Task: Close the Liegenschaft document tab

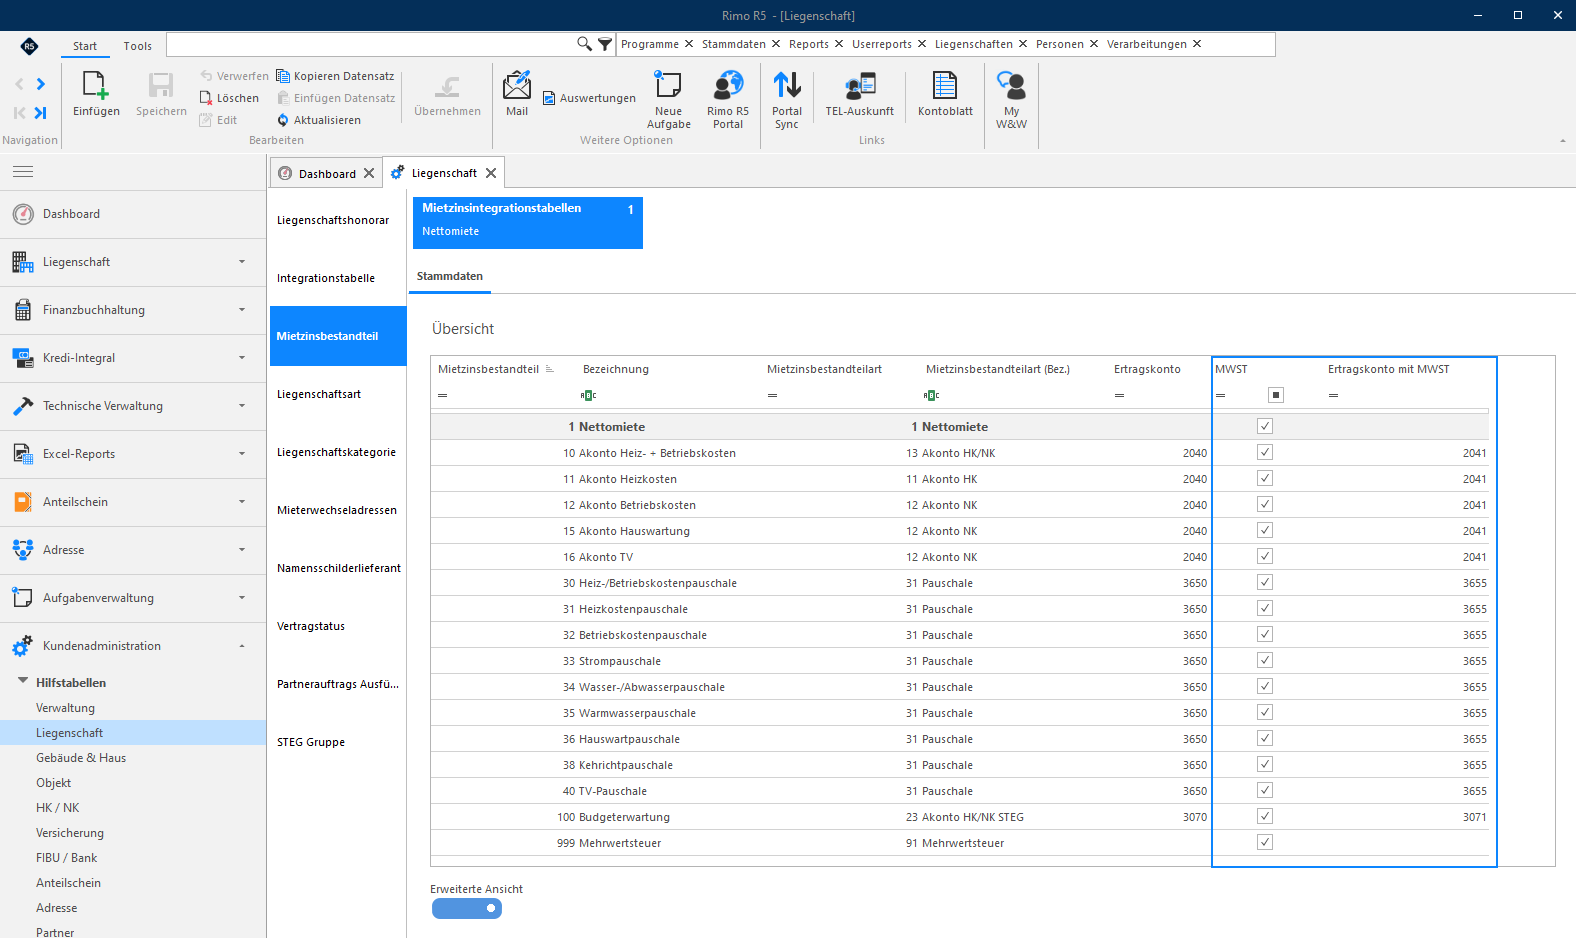Action: coord(491,173)
